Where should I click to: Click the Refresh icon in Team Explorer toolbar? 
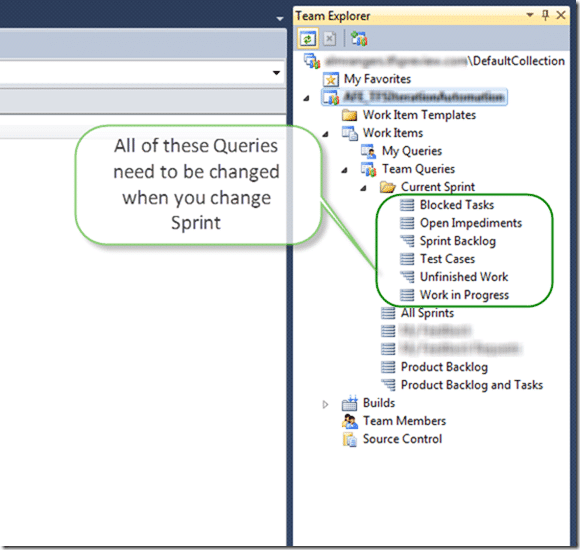(x=307, y=38)
